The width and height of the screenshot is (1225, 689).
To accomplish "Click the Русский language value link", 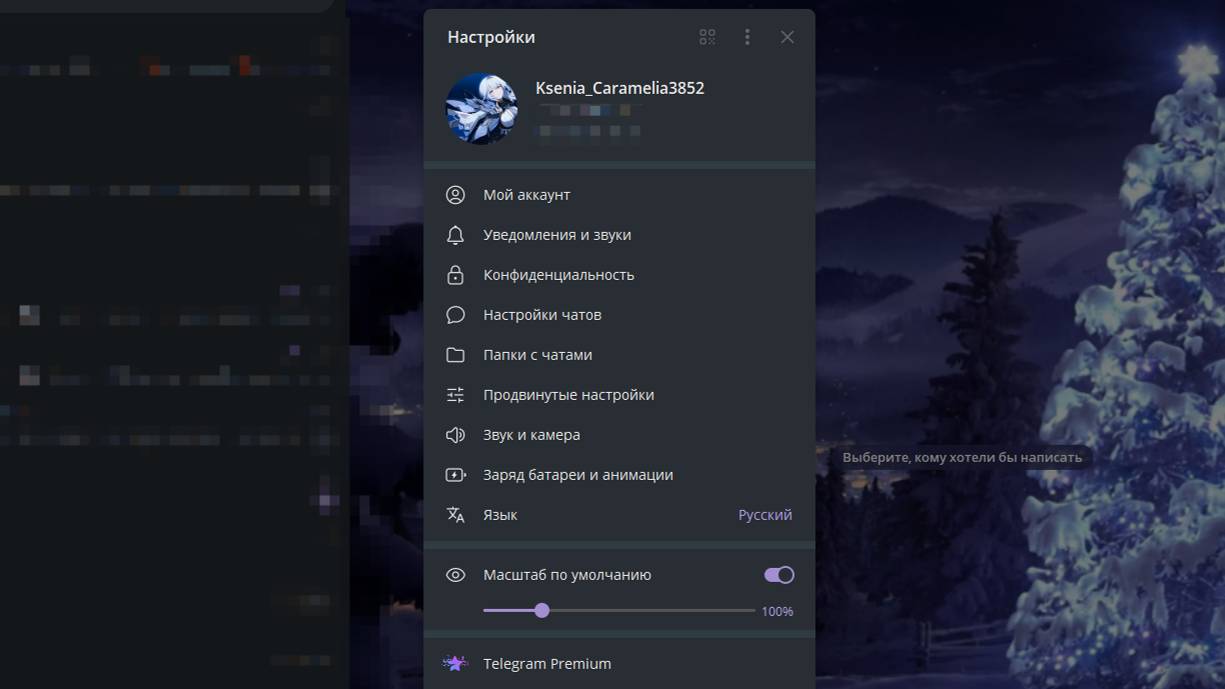I will pos(765,515).
